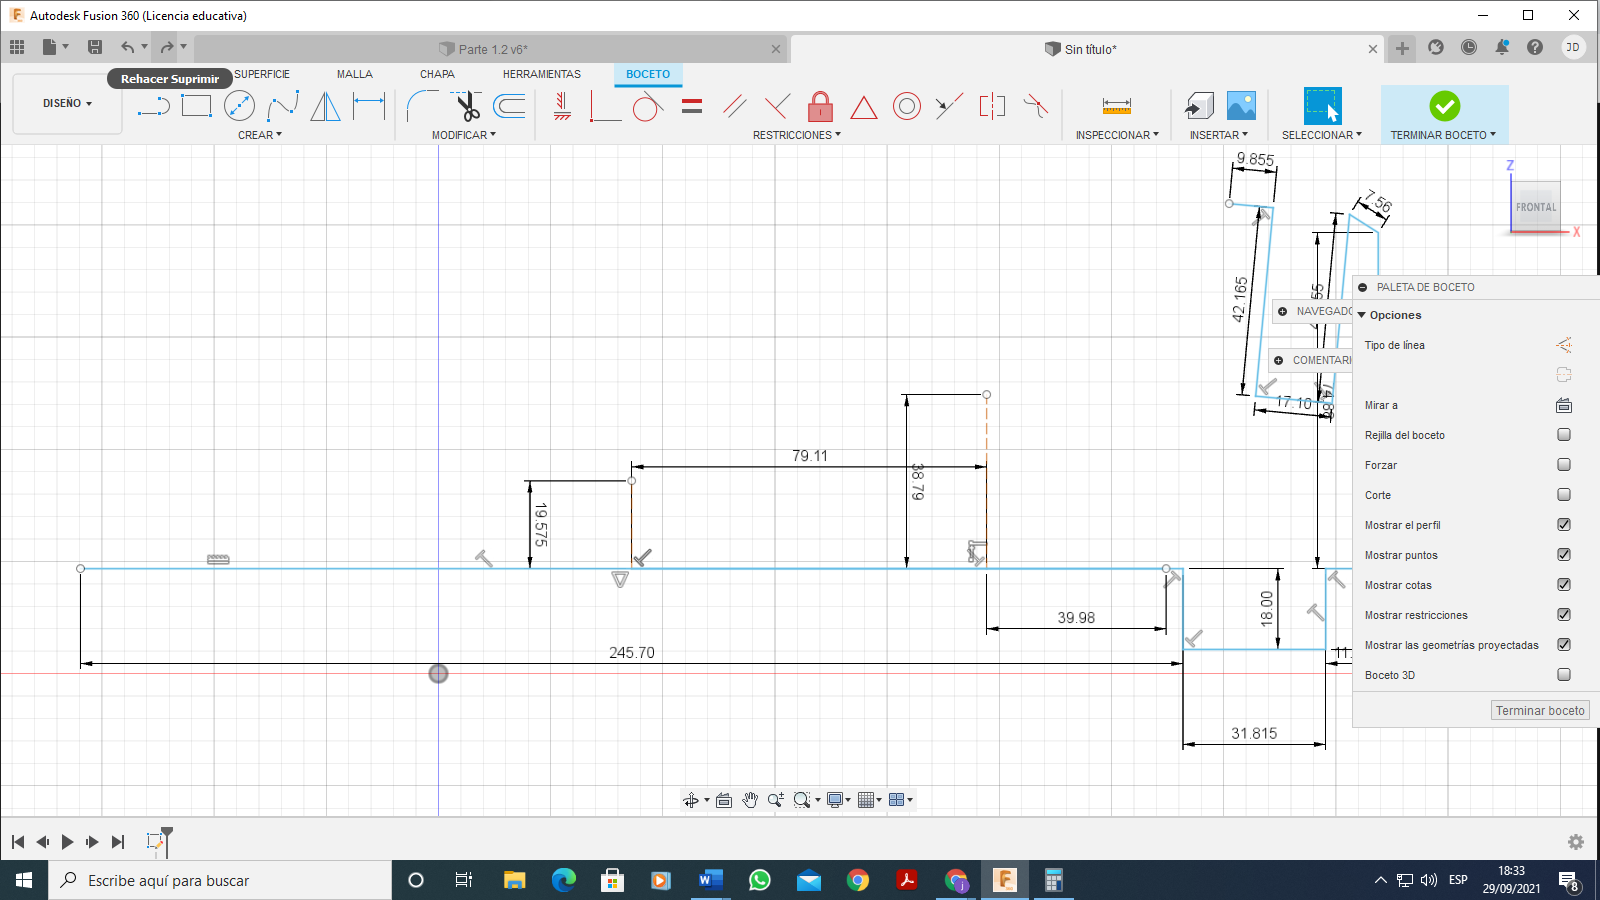Image resolution: width=1600 pixels, height=900 pixels.
Task: Open the Measure tool in Inspeccionar
Action: (x=1116, y=106)
